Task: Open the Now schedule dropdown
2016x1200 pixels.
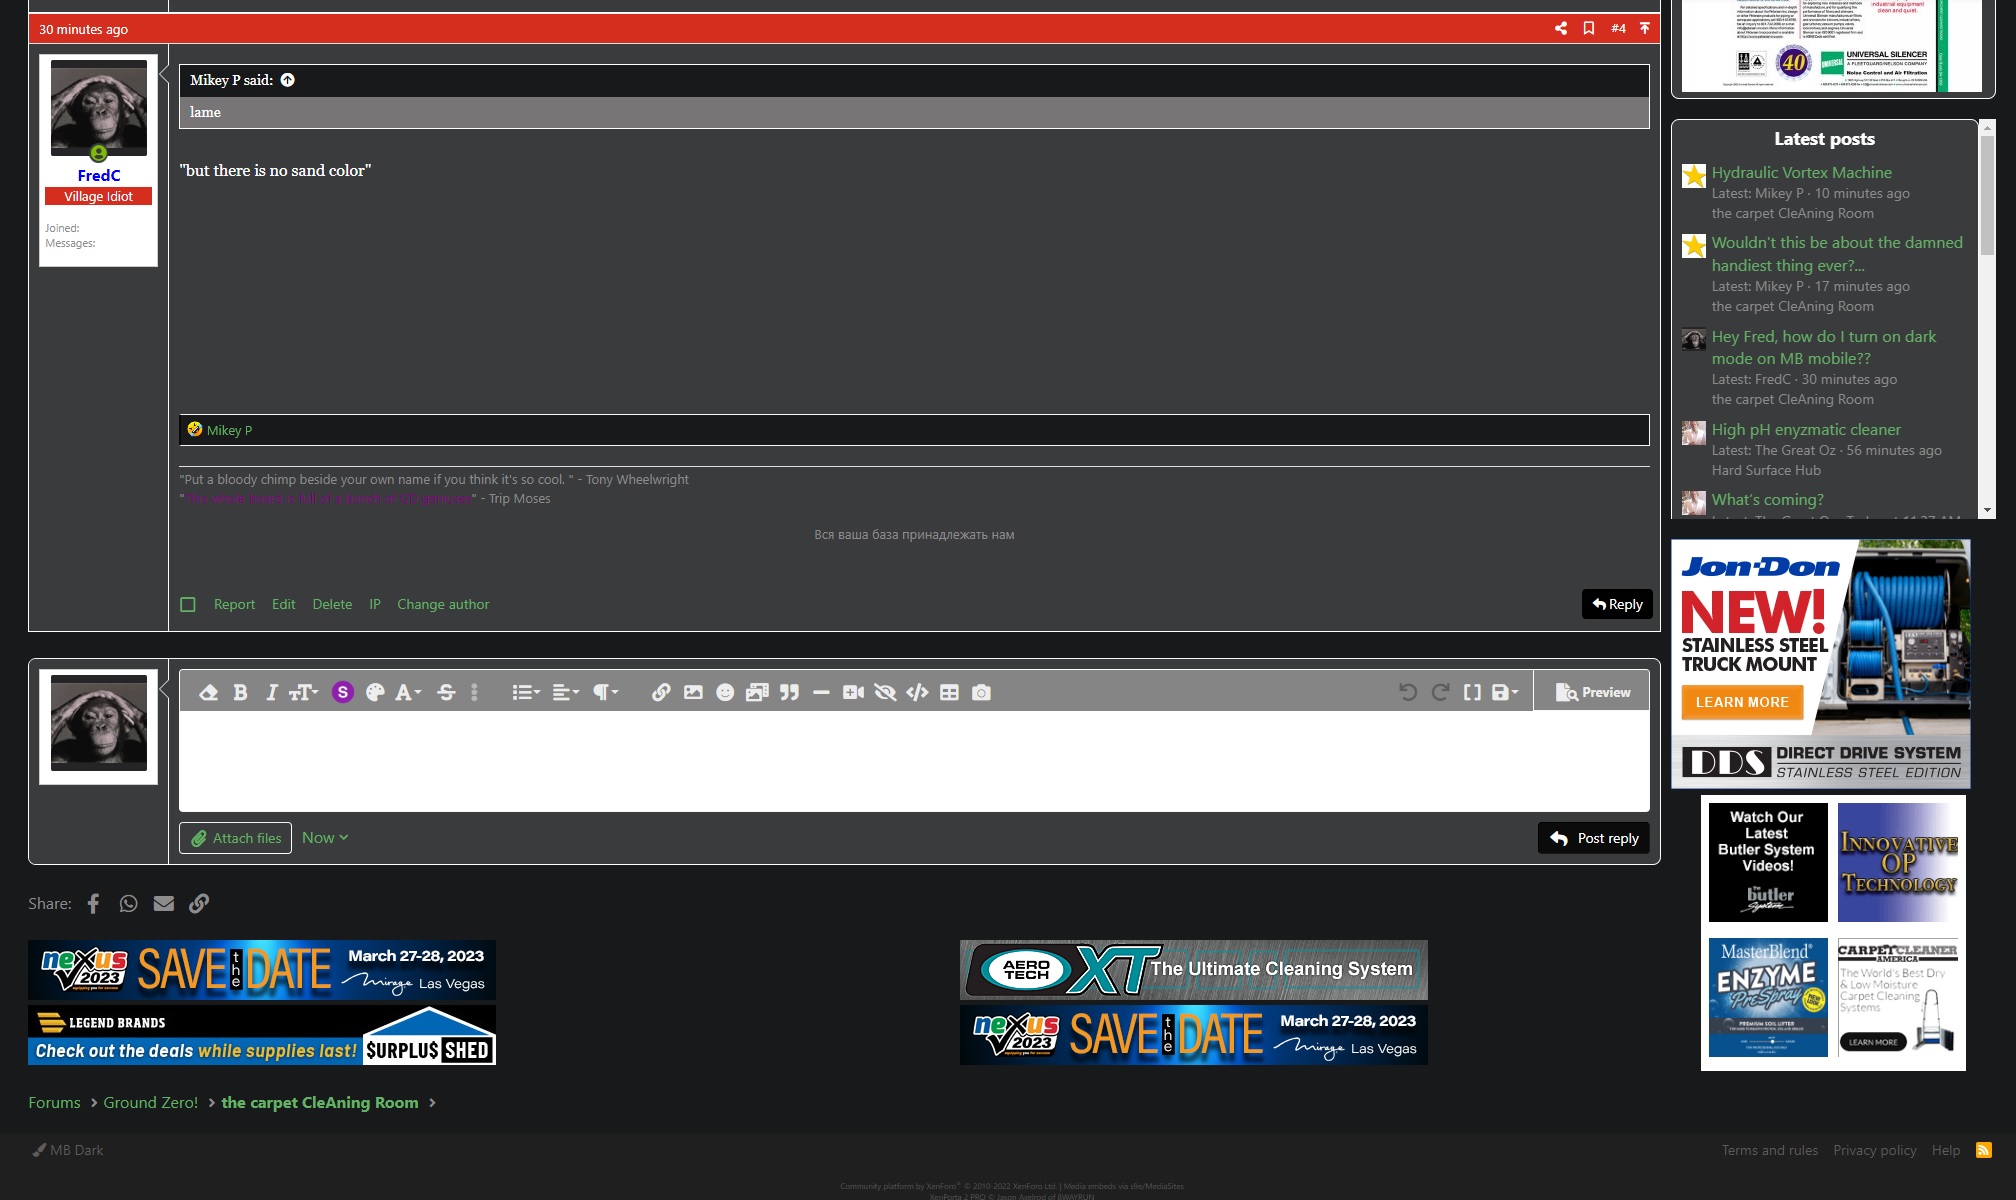Action: [325, 838]
